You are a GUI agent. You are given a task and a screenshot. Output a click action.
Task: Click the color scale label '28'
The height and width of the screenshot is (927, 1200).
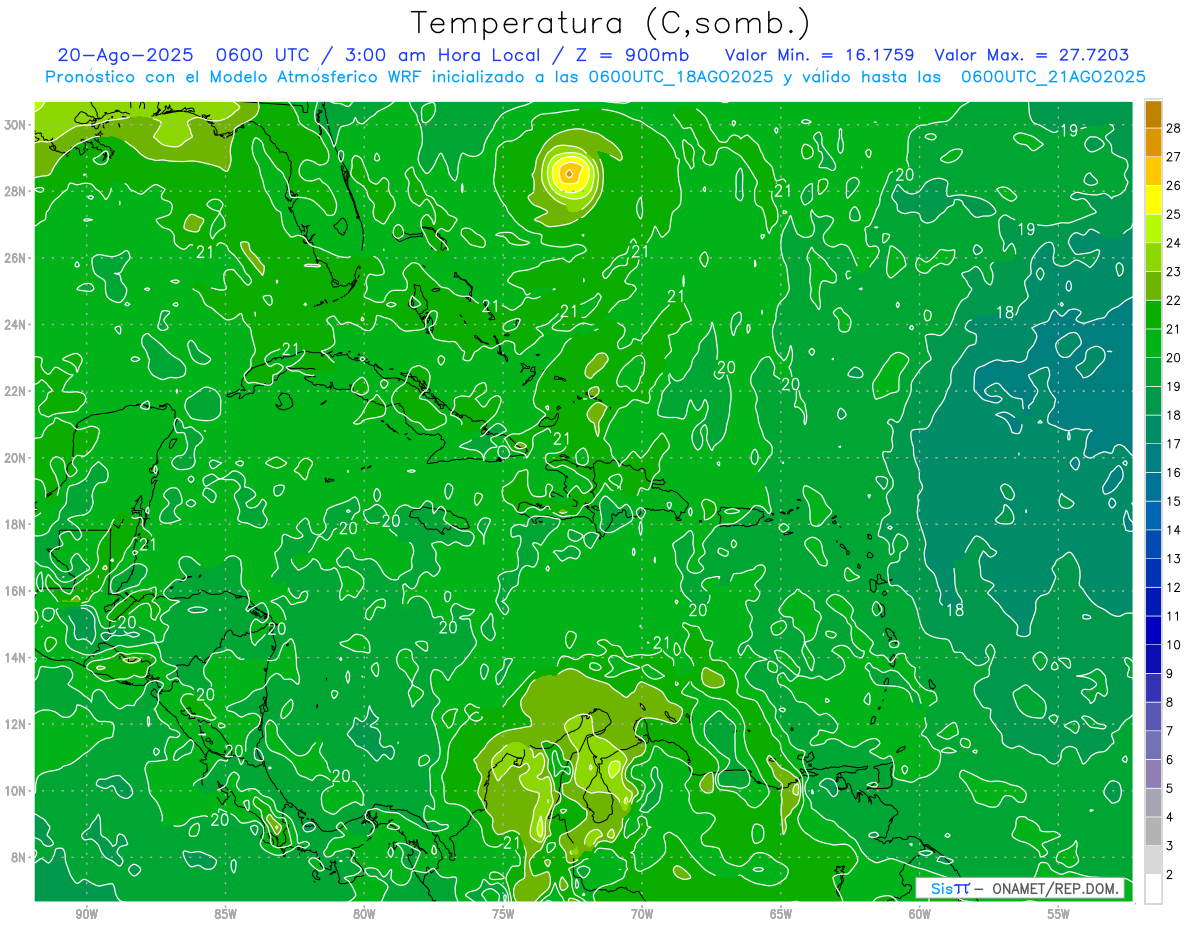1174,127
